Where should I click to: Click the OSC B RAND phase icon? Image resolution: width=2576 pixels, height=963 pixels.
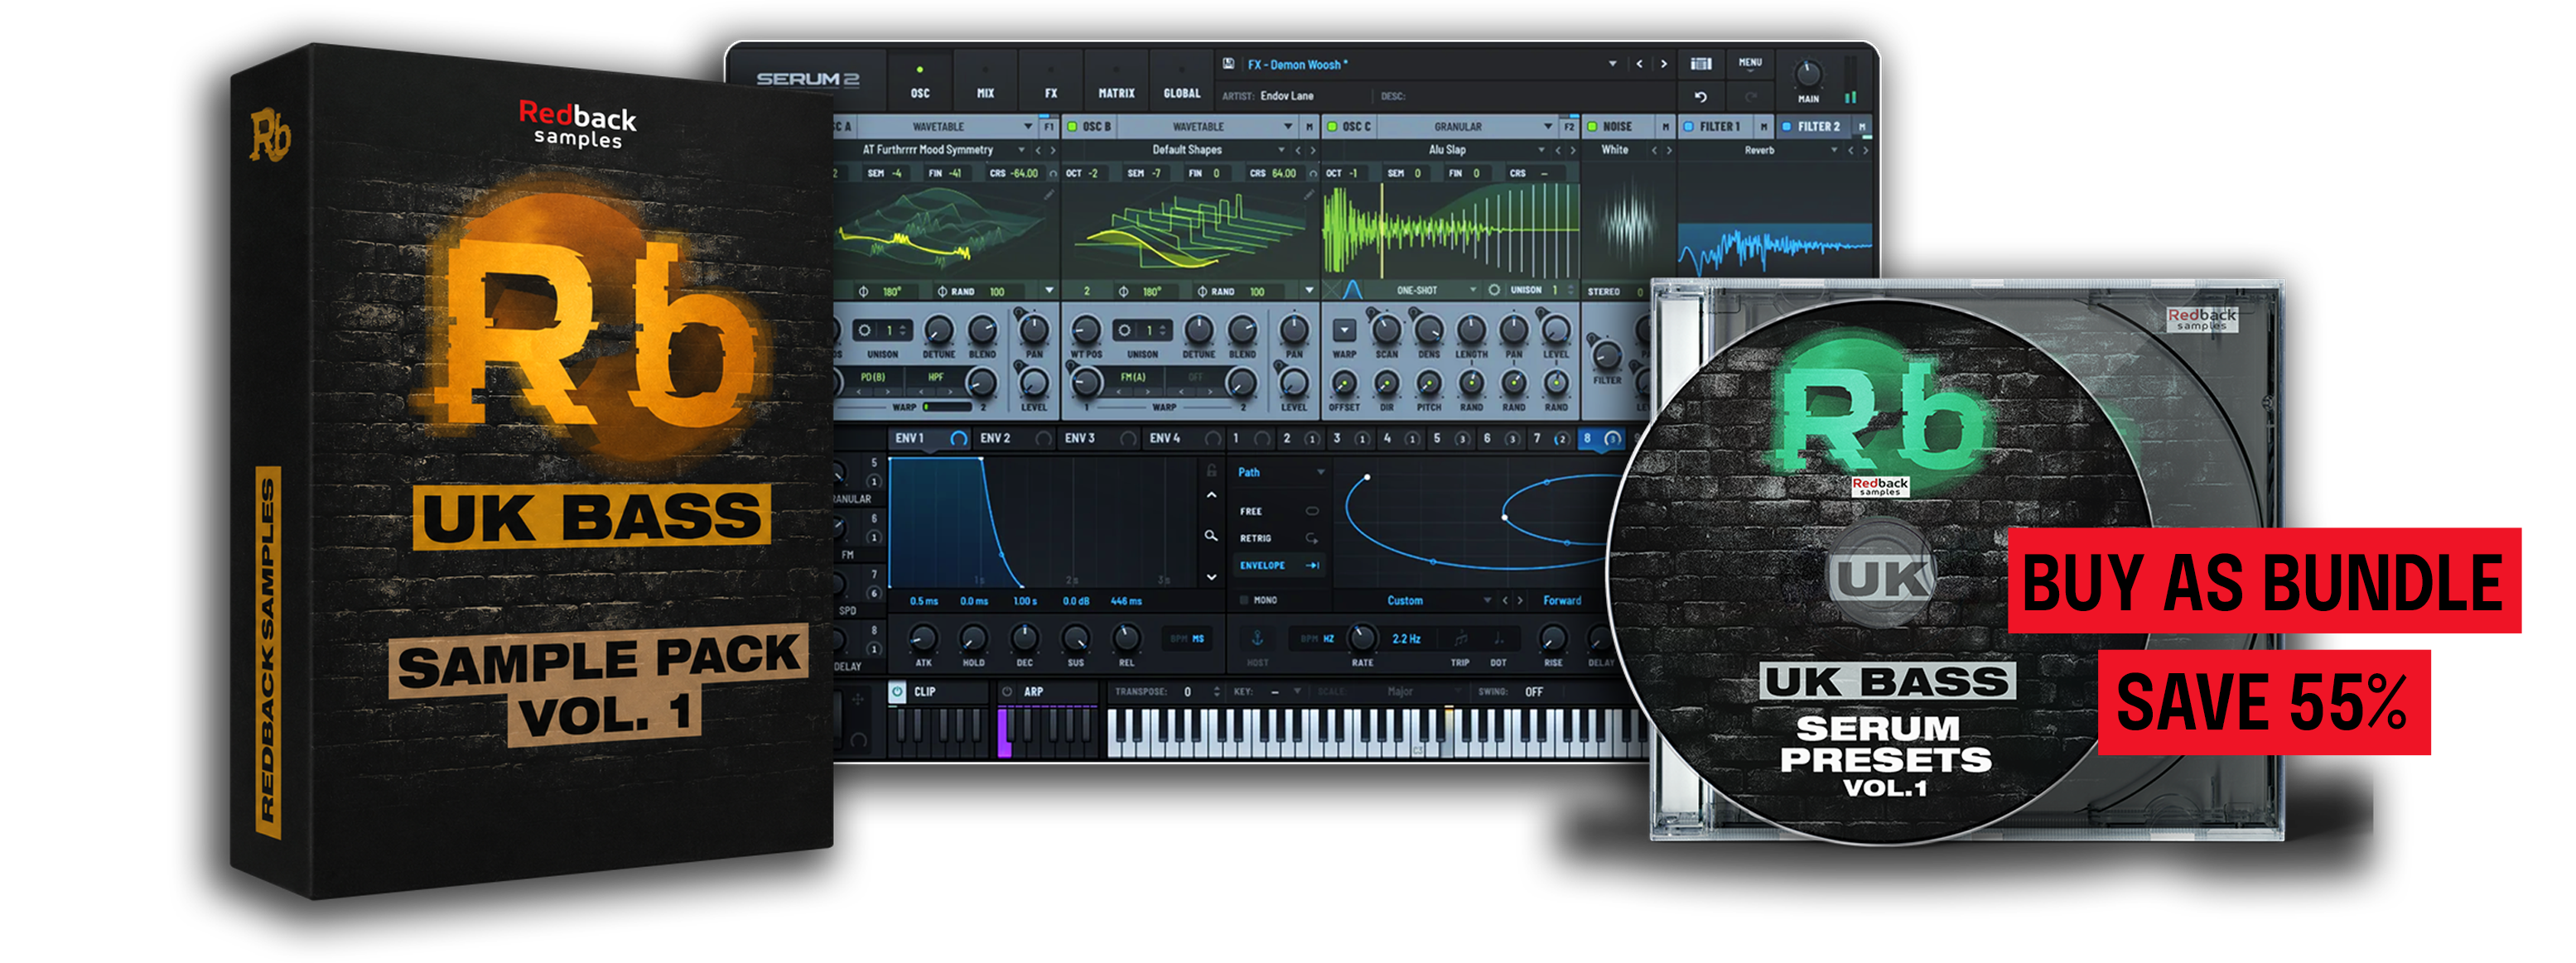(x=1202, y=292)
